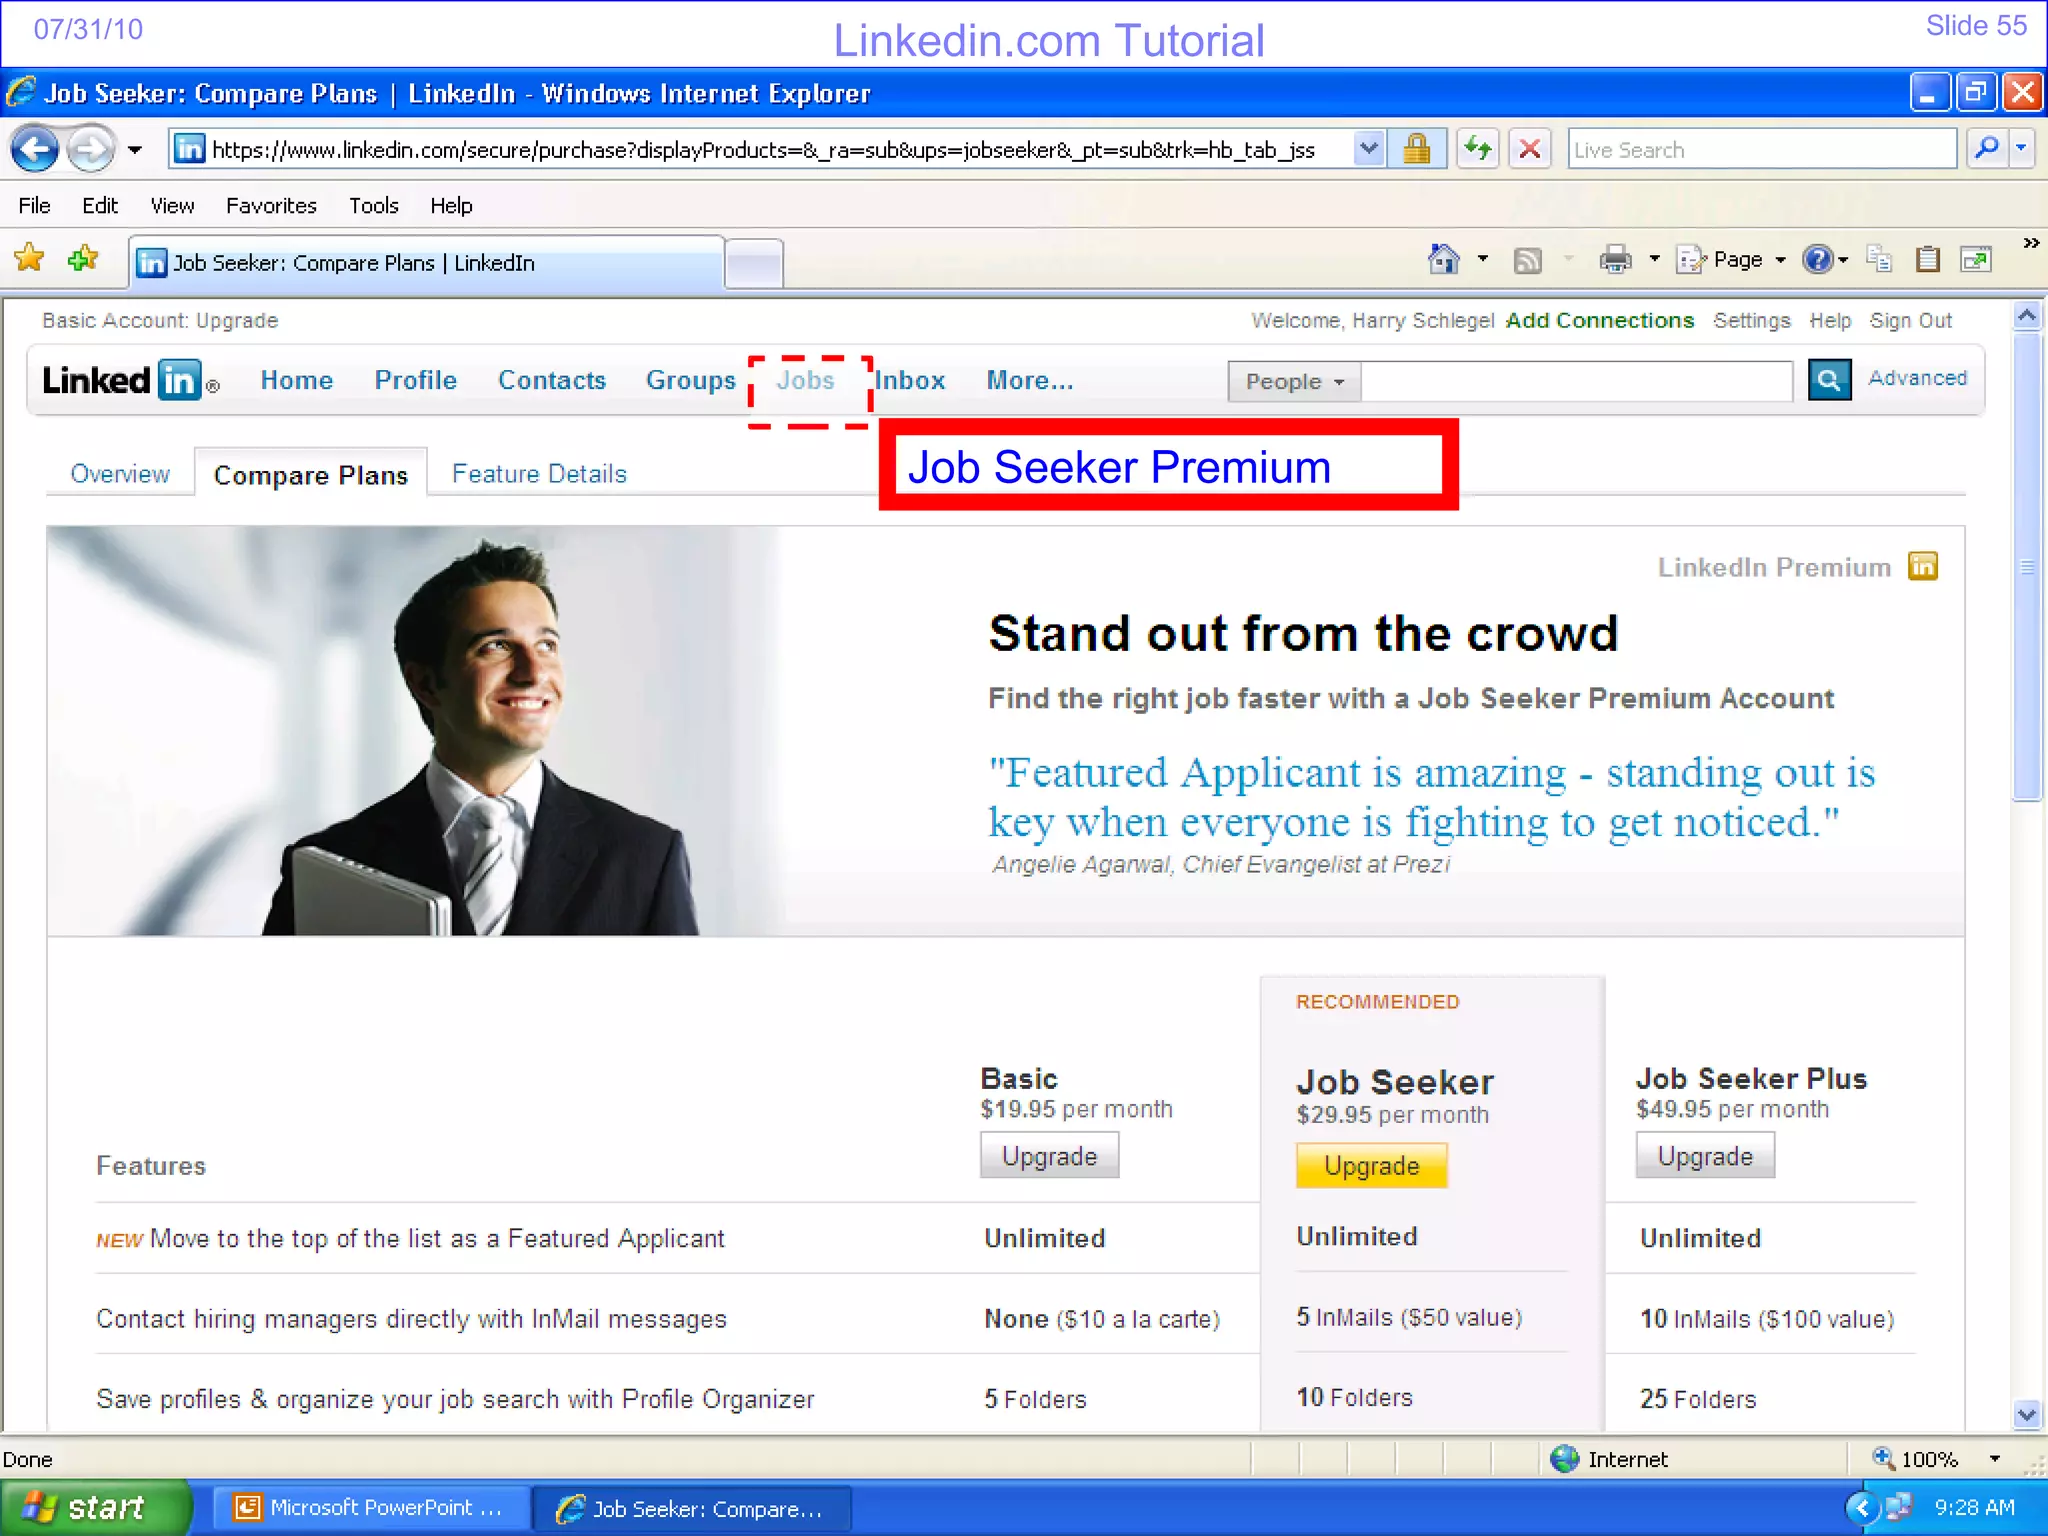Select the Compare Plans tab
This screenshot has width=2048, height=1536.
(311, 475)
